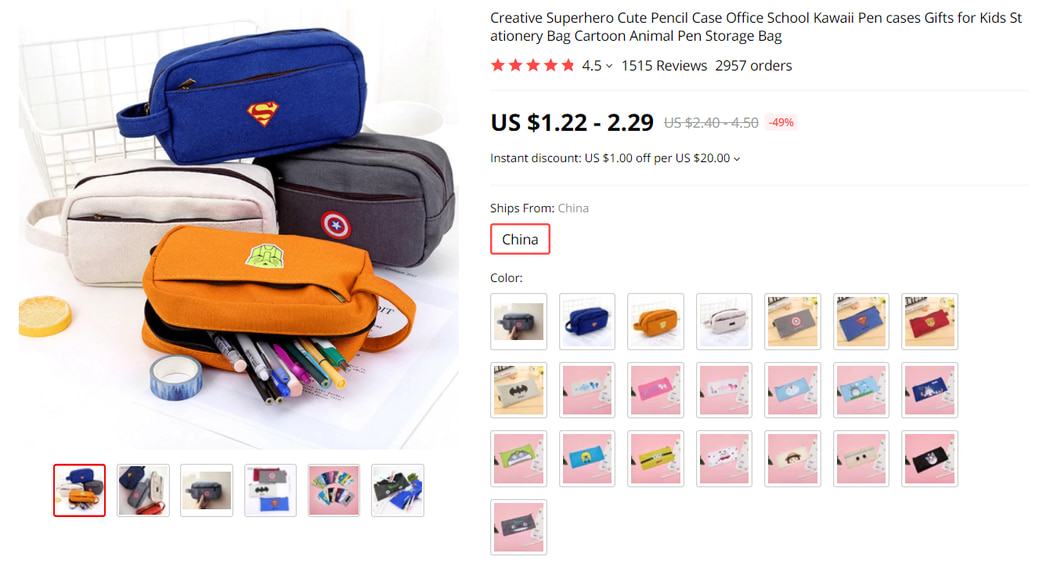Select the last color swatch in bottom row

(x=518, y=527)
